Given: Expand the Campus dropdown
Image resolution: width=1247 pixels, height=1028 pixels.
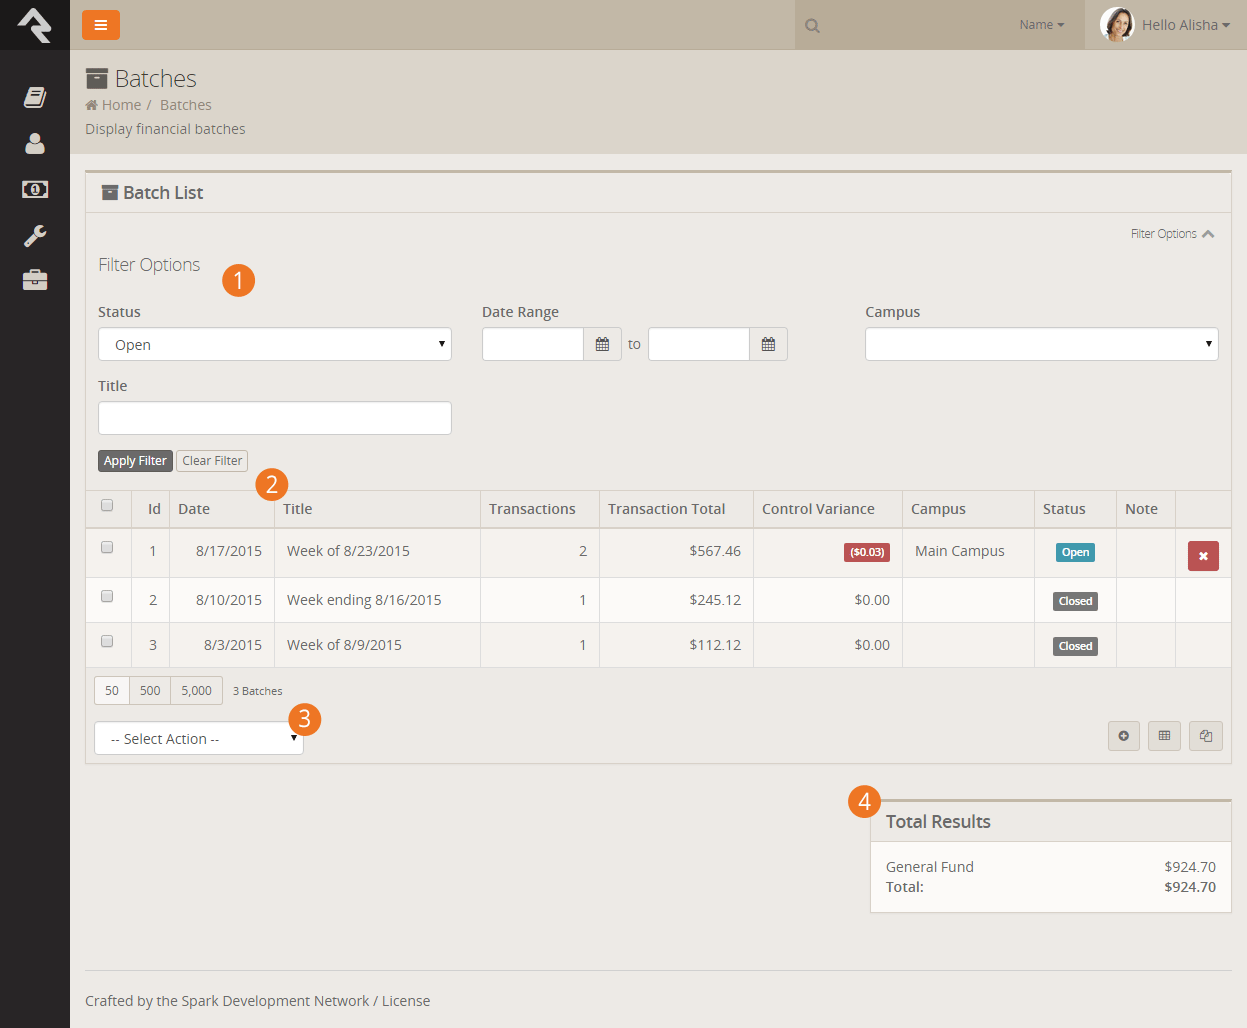Looking at the screenshot, I should click(x=1041, y=344).
